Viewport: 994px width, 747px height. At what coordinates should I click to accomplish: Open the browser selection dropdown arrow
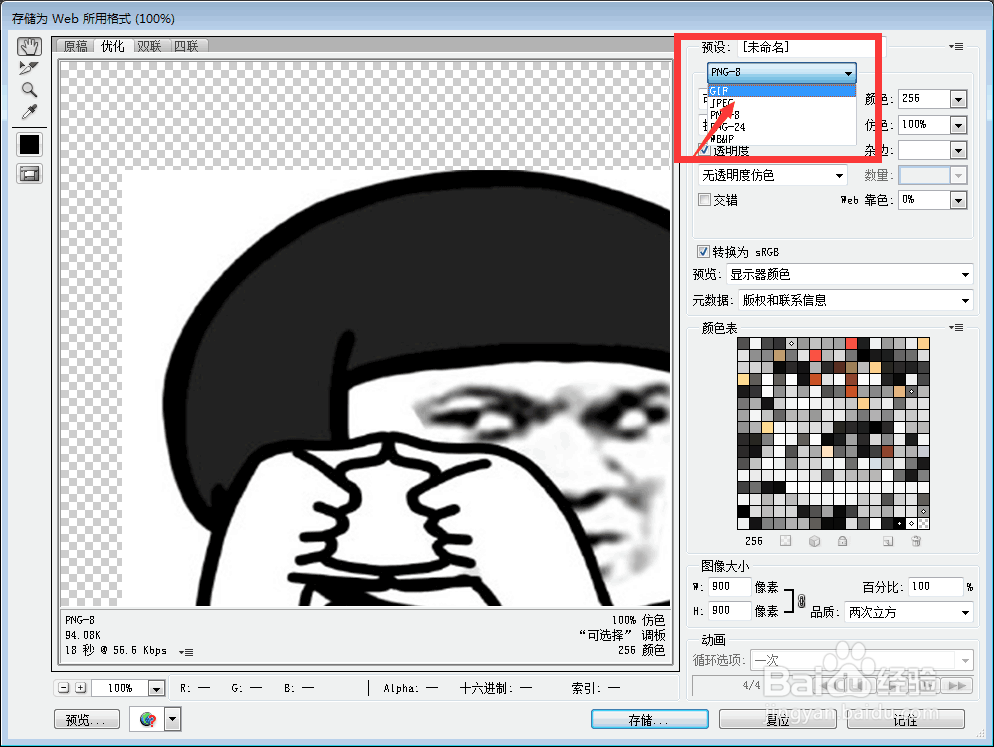(x=172, y=720)
